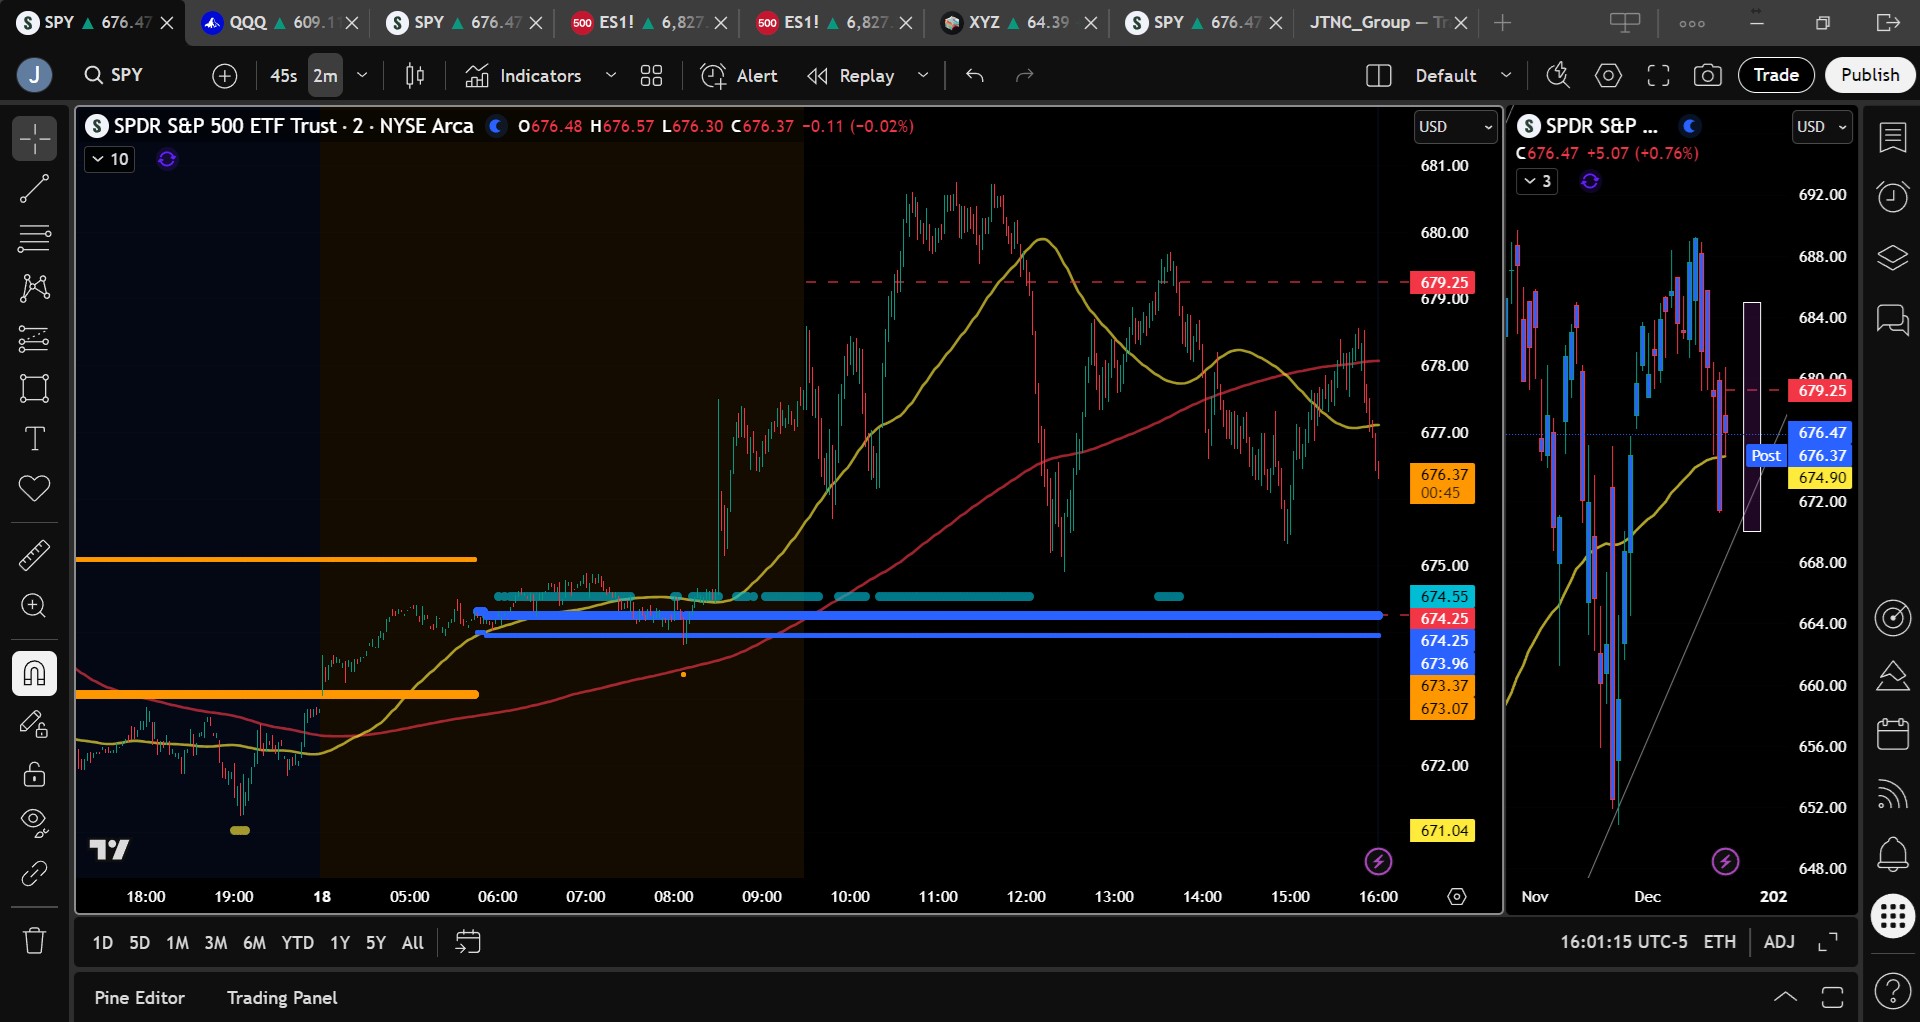Undo the last chart action
Screen dimensions: 1920x1022
click(x=975, y=75)
